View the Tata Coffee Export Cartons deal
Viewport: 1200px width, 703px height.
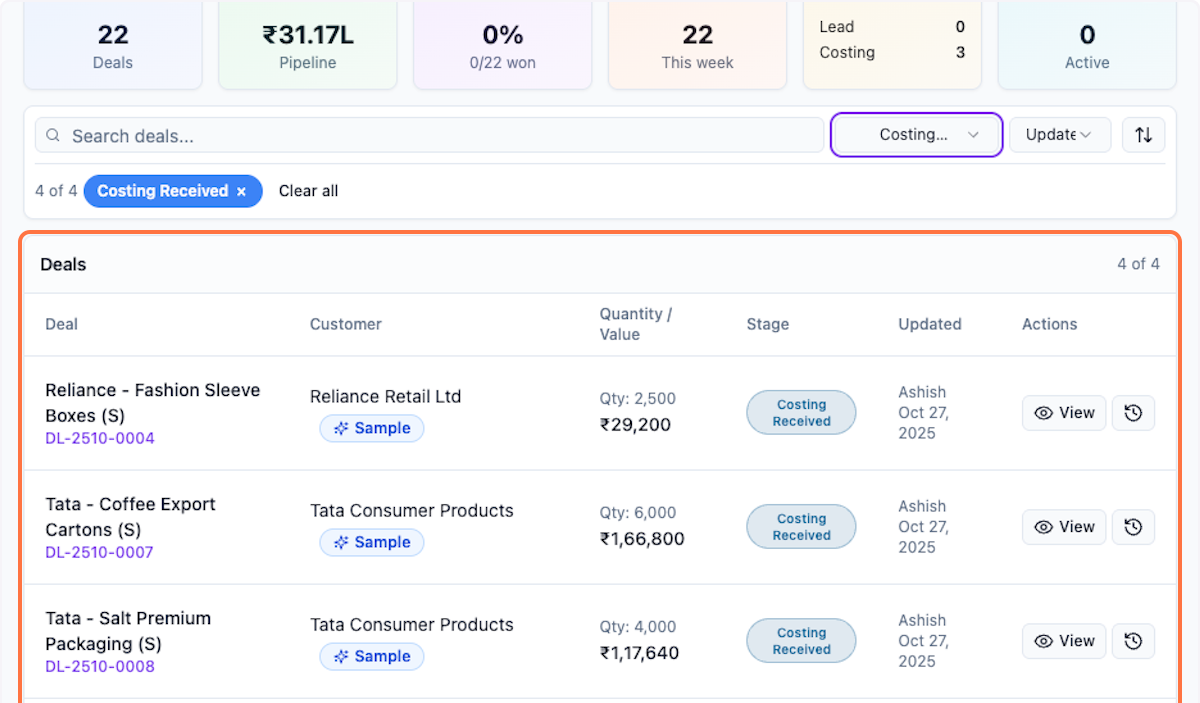1064,527
